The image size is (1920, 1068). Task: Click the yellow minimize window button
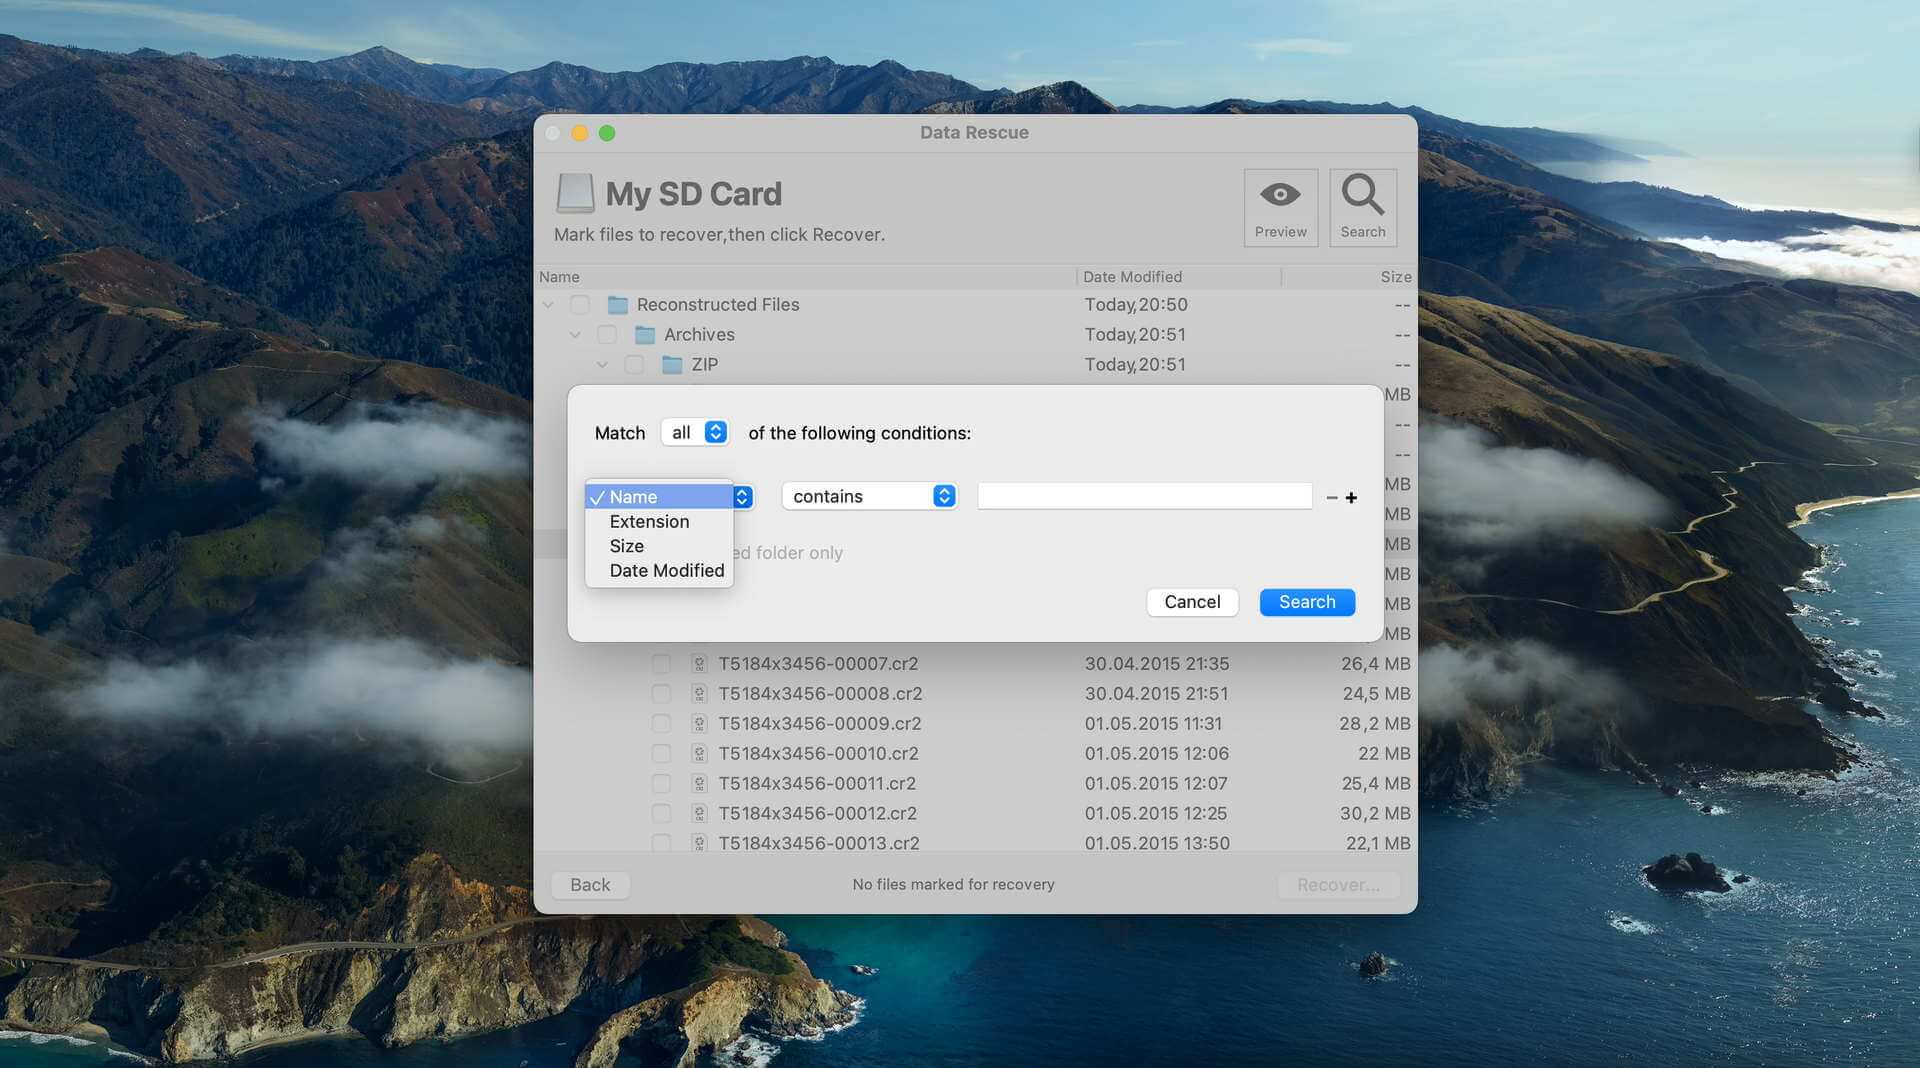coord(580,133)
